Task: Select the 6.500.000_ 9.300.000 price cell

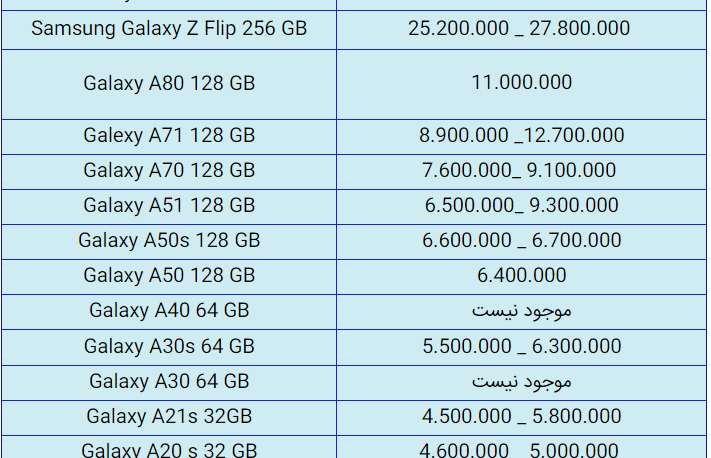Action: [521, 205]
